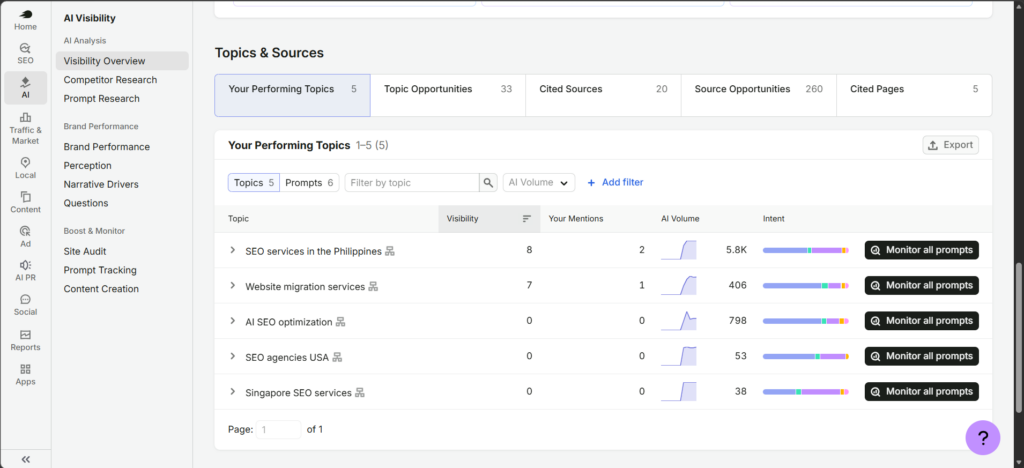
Task: Click AI Volume trend chart for SEO services Philippines
Action: [x=679, y=250]
